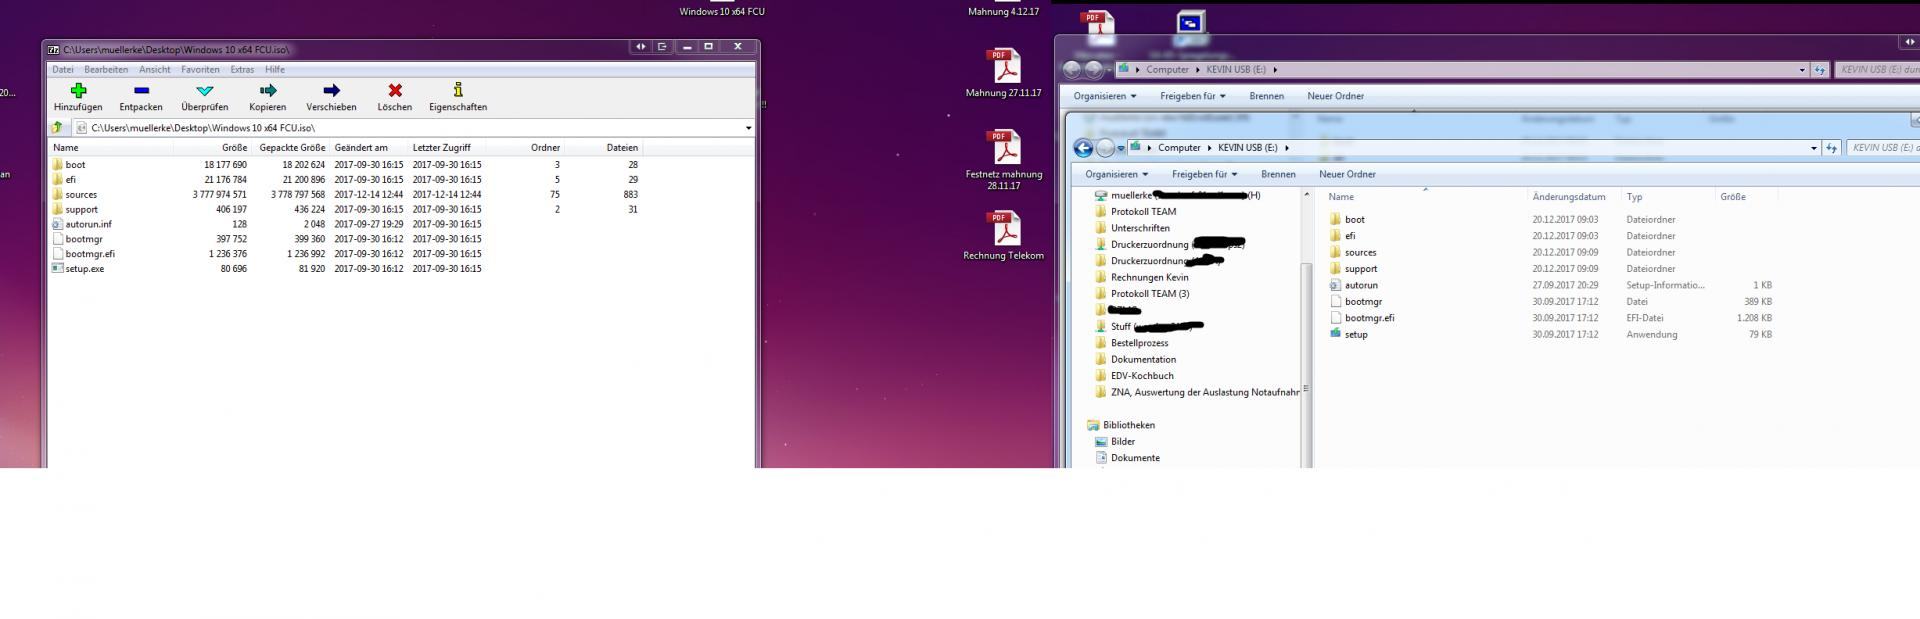Open the Datei menu in 7-Zip
The image size is (1920, 619).
click(x=63, y=70)
